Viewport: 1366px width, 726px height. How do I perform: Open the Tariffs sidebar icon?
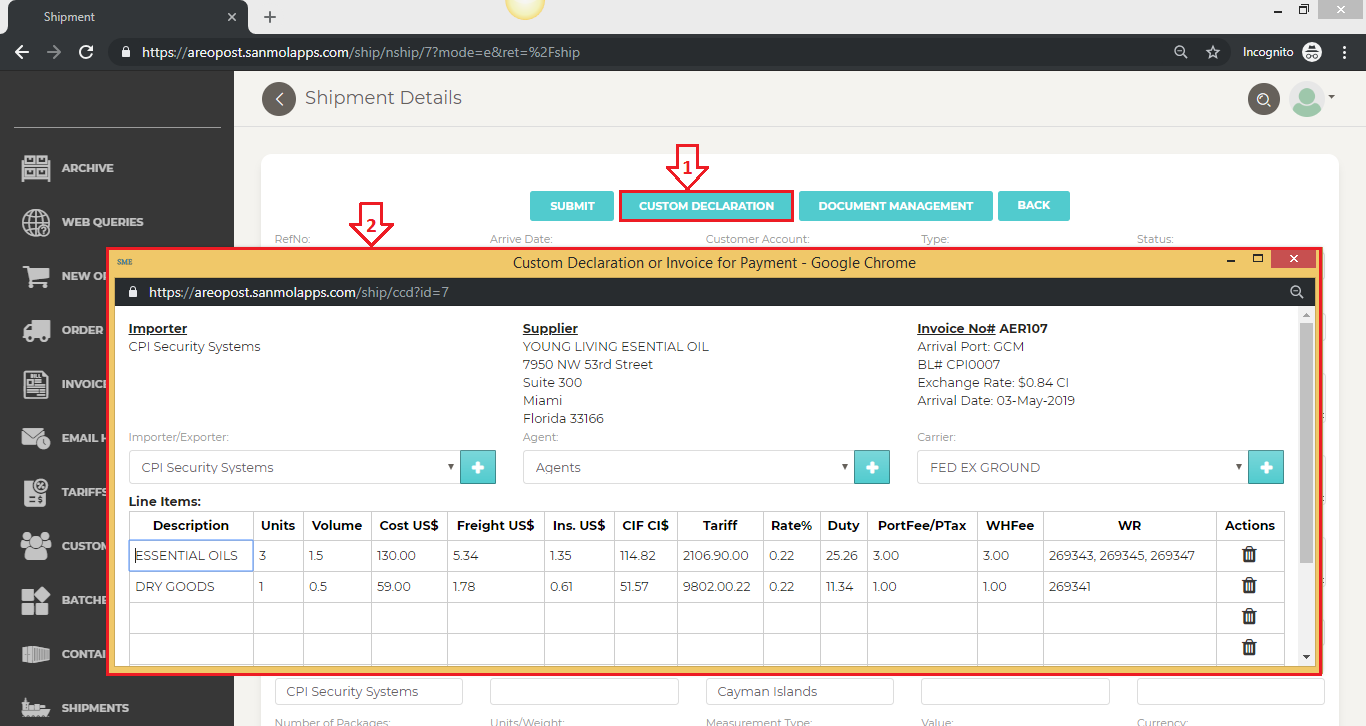[x=36, y=492]
